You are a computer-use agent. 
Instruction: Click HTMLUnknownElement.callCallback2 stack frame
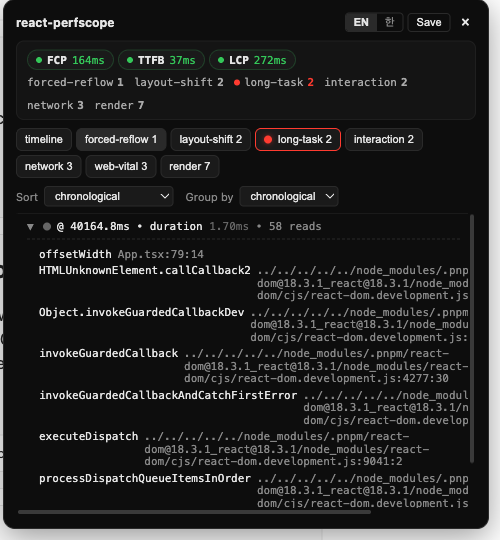[145, 270]
